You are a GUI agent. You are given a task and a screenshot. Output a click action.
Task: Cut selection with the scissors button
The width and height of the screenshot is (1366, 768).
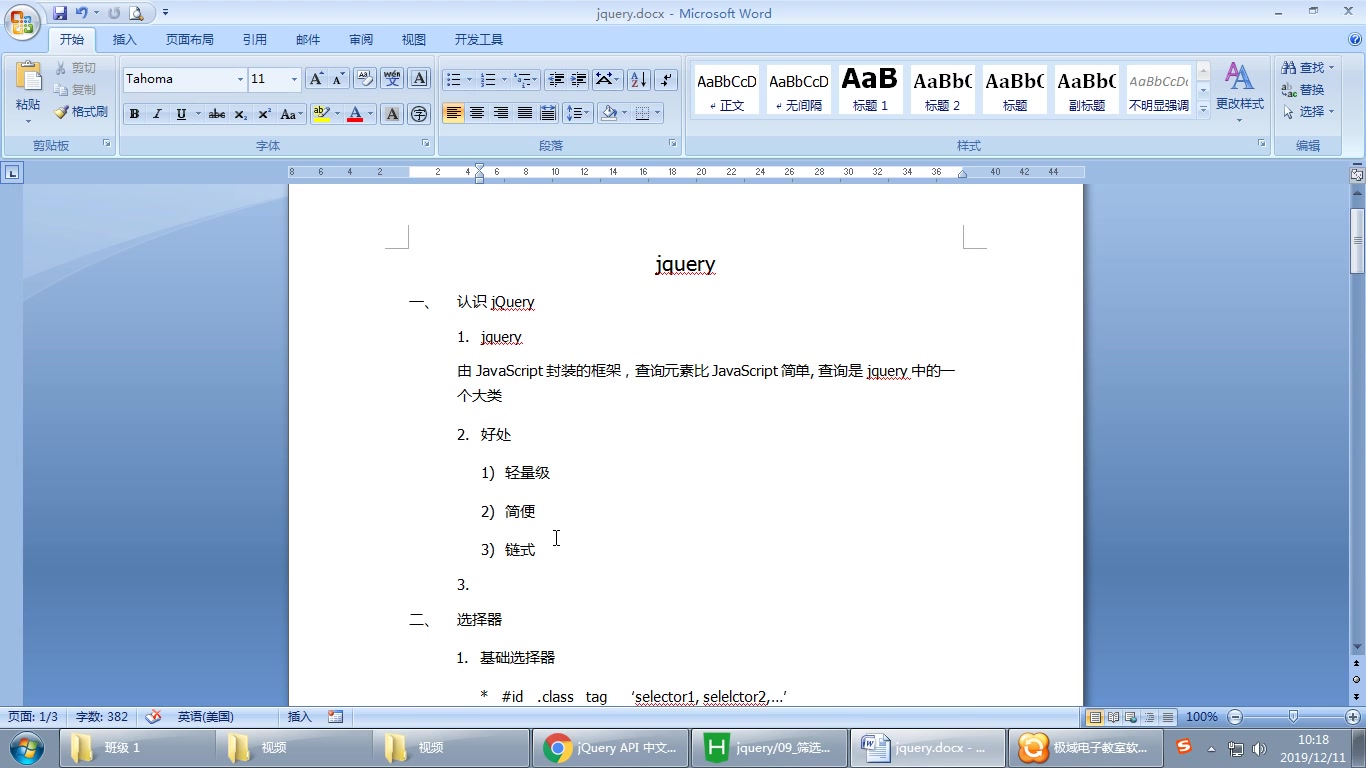pyautogui.click(x=75, y=68)
